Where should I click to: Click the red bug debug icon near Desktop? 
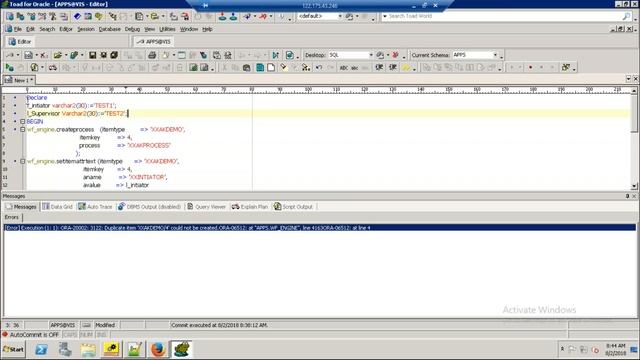click(x=395, y=55)
